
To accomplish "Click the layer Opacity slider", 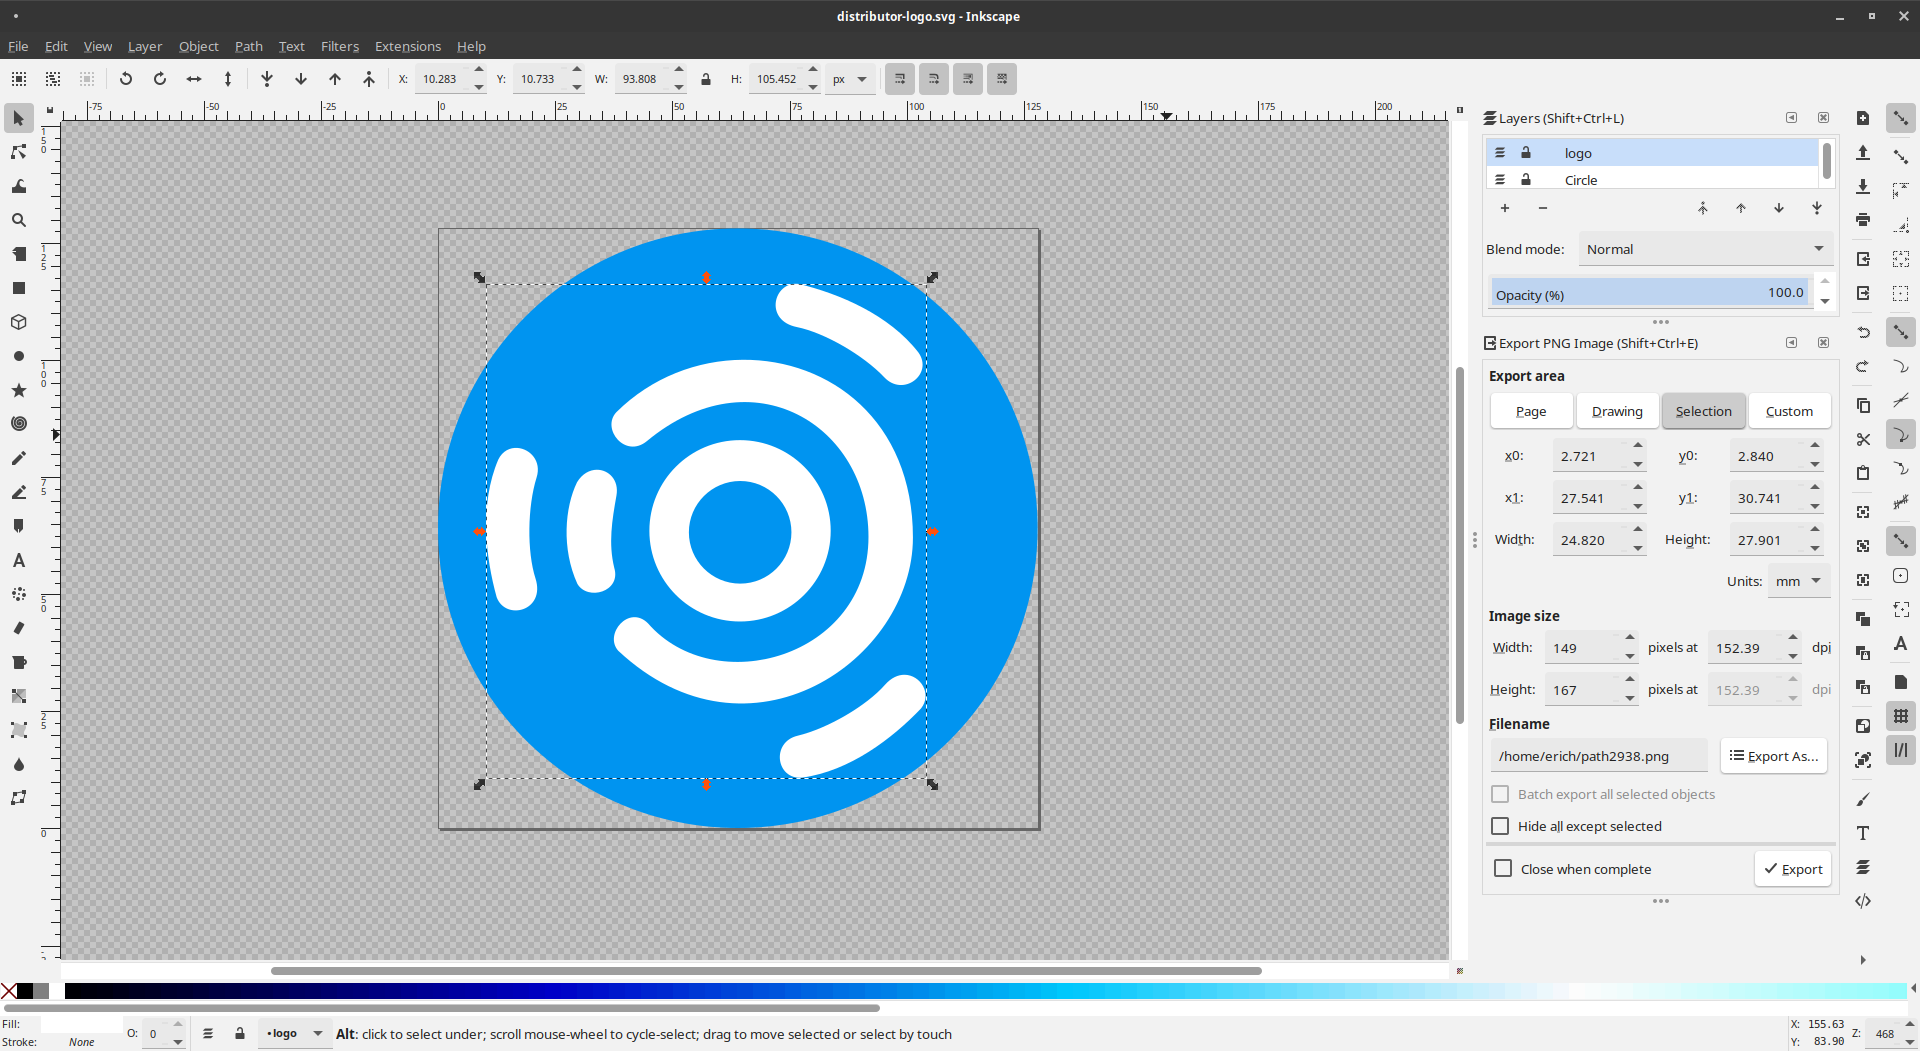I will (x=1650, y=294).
